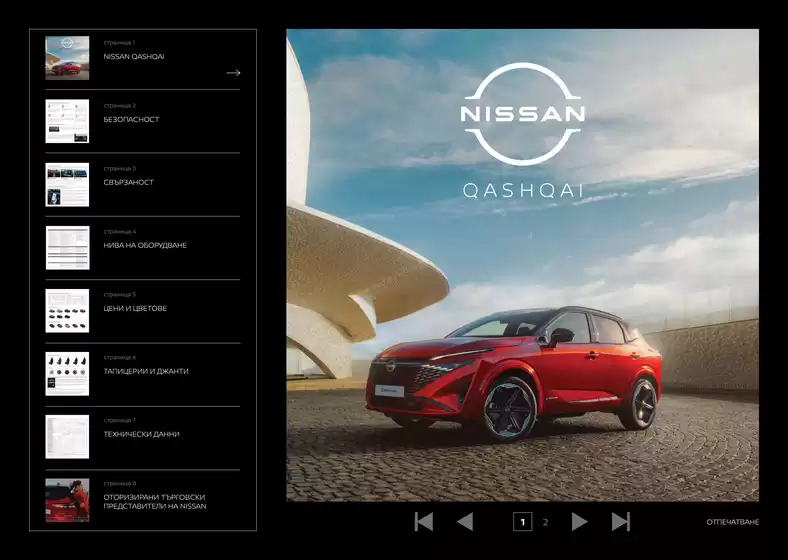Go to next page arrow
This screenshot has height=560, width=788.
(x=580, y=522)
